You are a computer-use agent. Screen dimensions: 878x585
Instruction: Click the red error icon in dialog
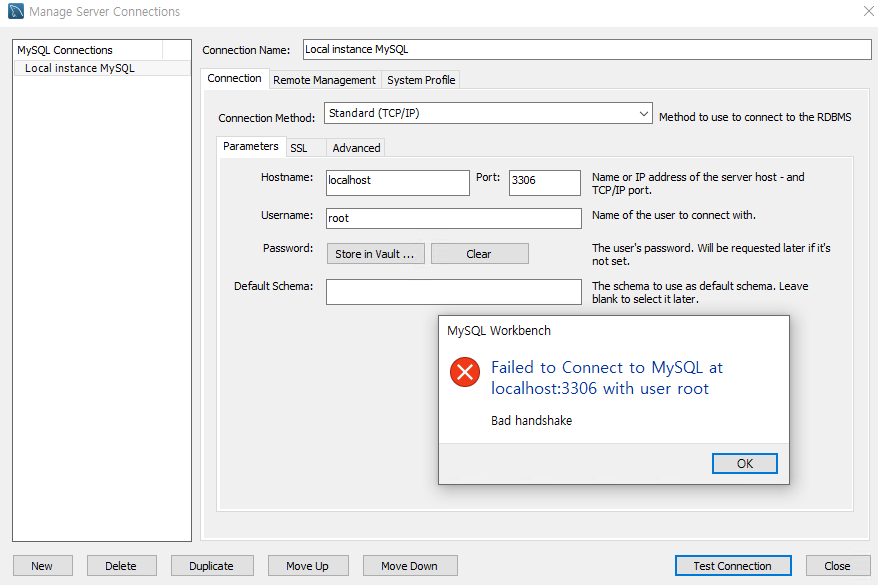pos(465,372)
